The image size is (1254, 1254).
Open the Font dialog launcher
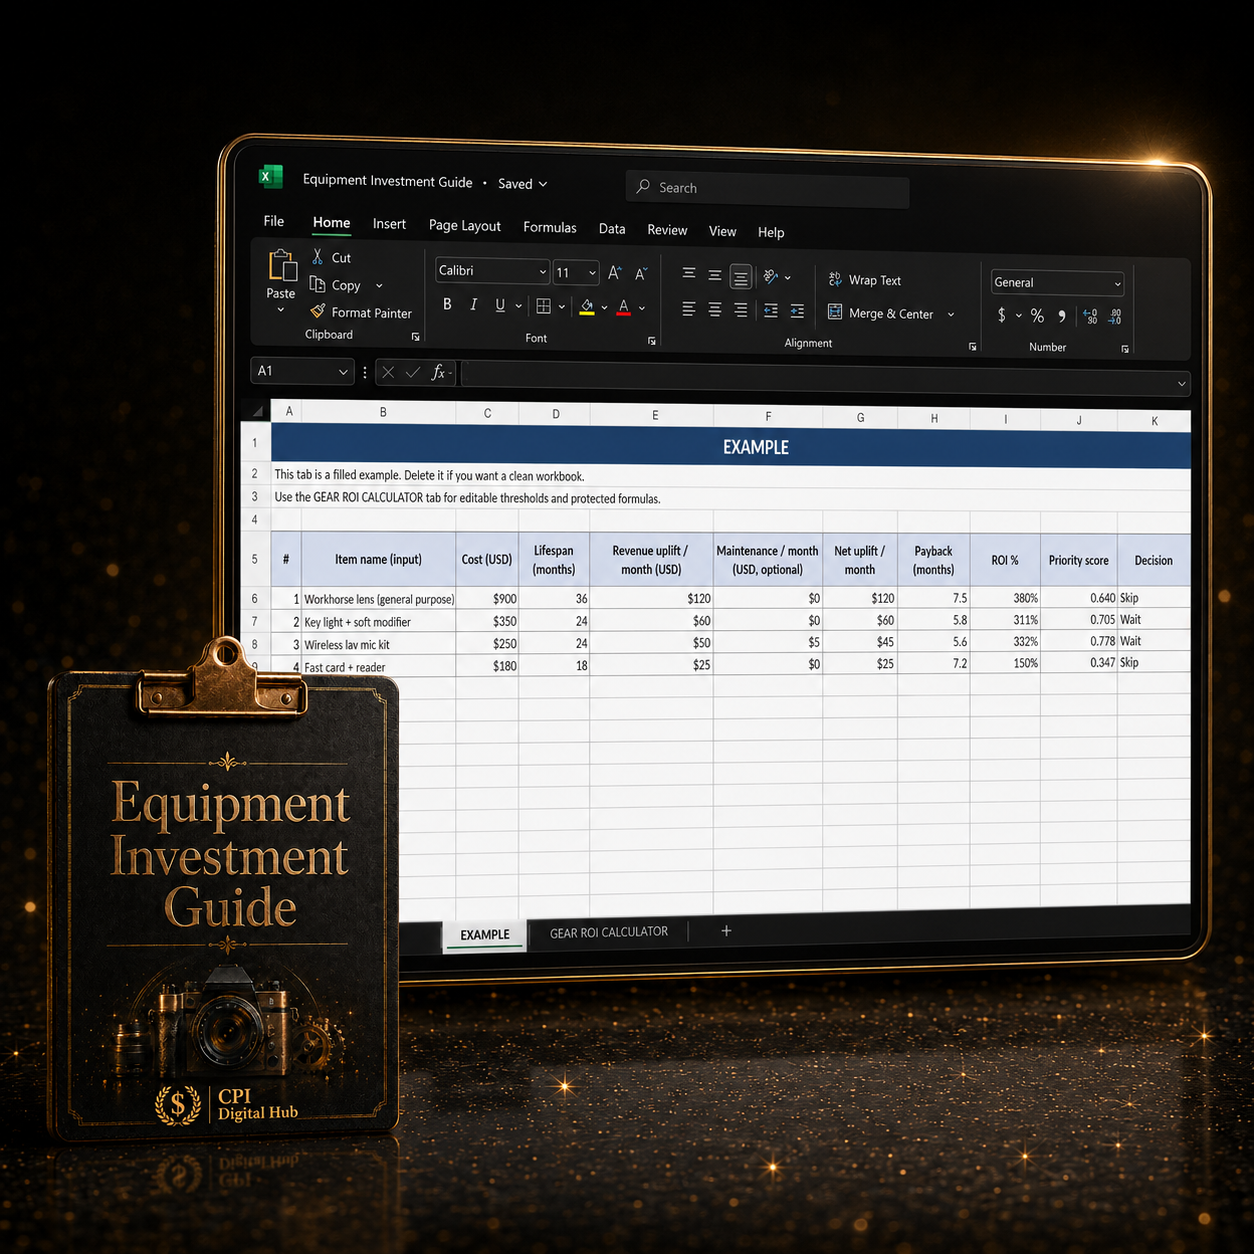(652, 341)
